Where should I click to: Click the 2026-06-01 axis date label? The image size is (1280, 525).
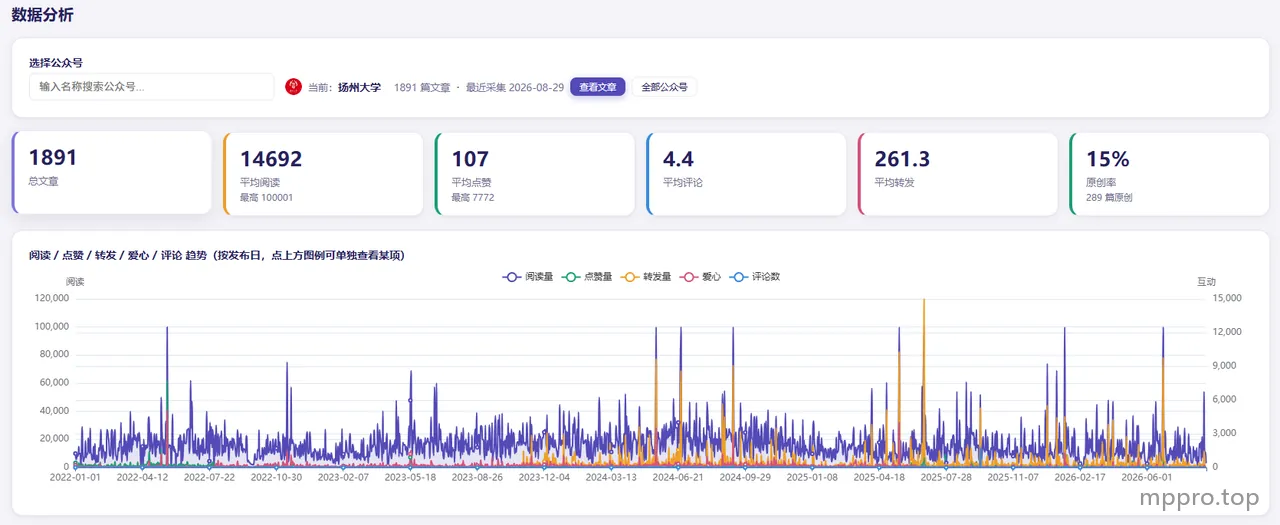[1147, 478]
